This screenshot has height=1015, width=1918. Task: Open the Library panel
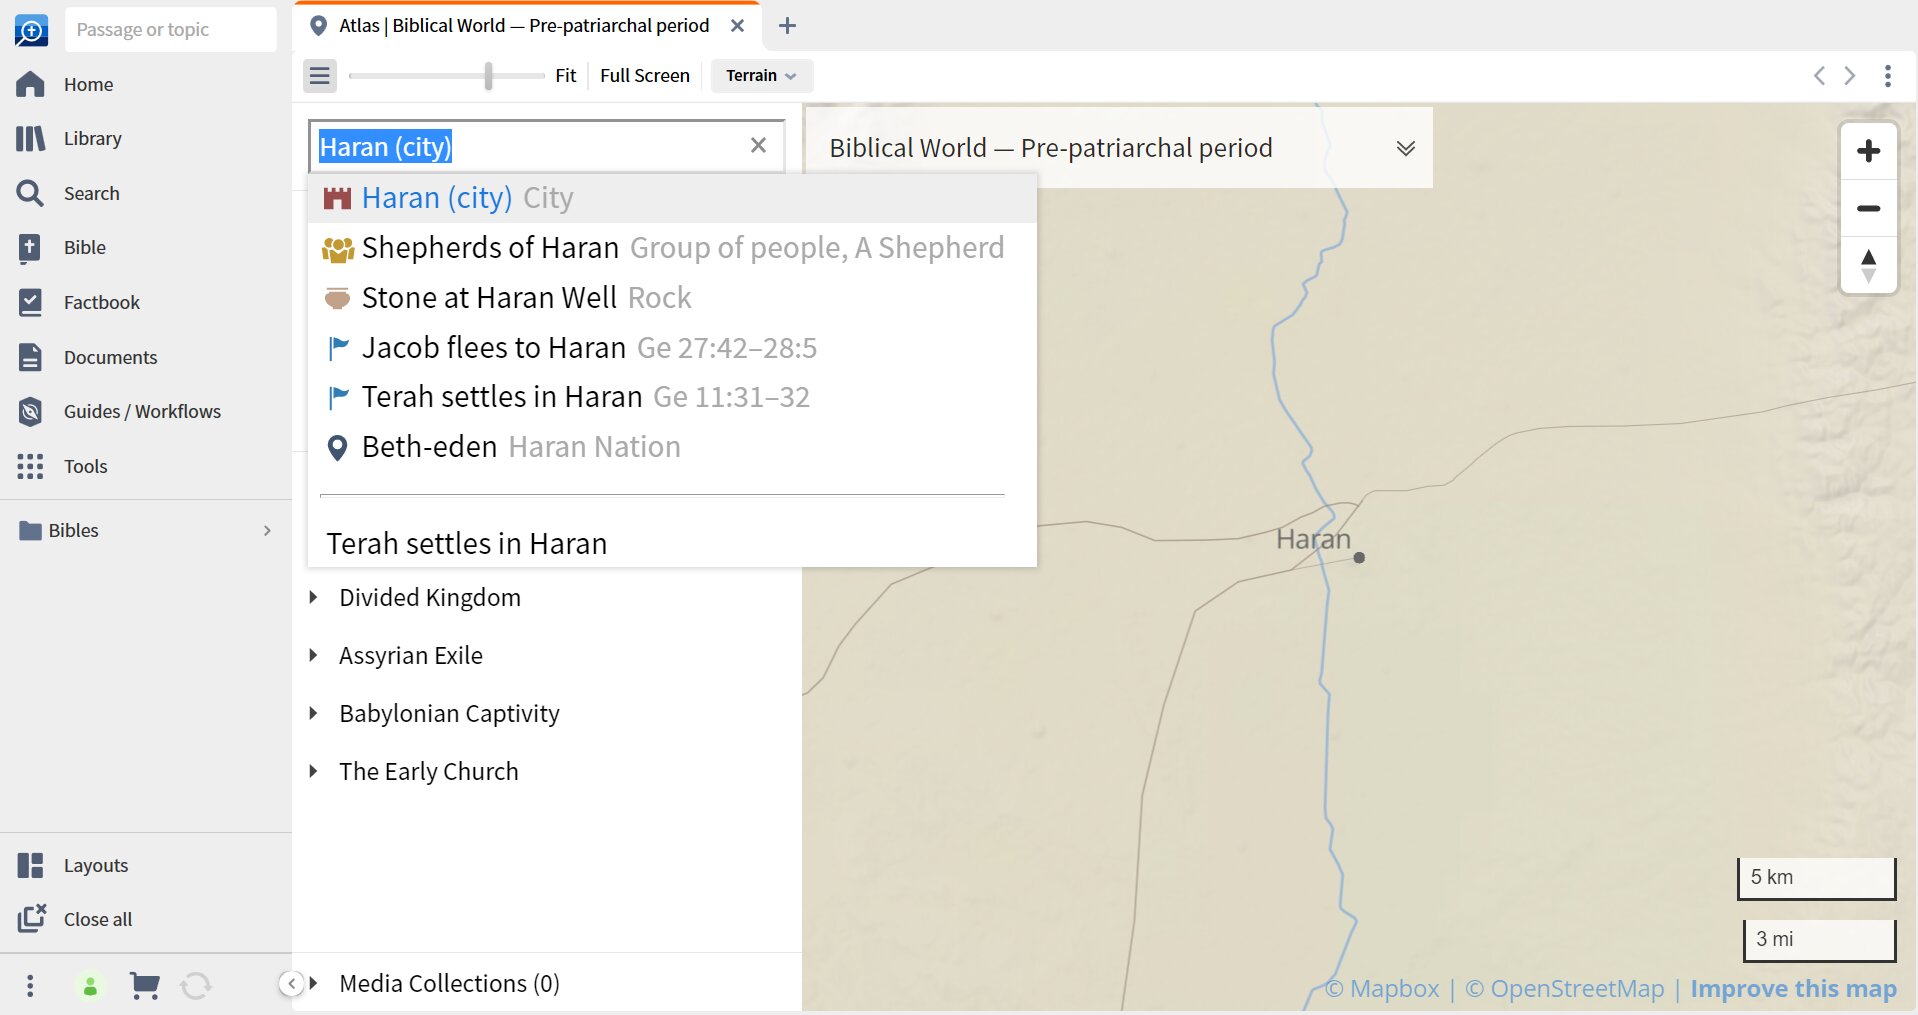tap(93, 138)
